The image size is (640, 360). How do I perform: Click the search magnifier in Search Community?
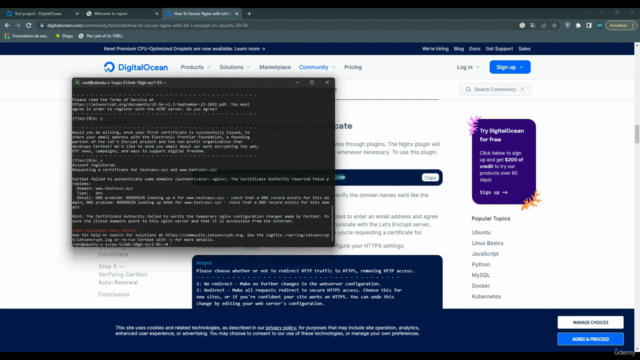468,89
